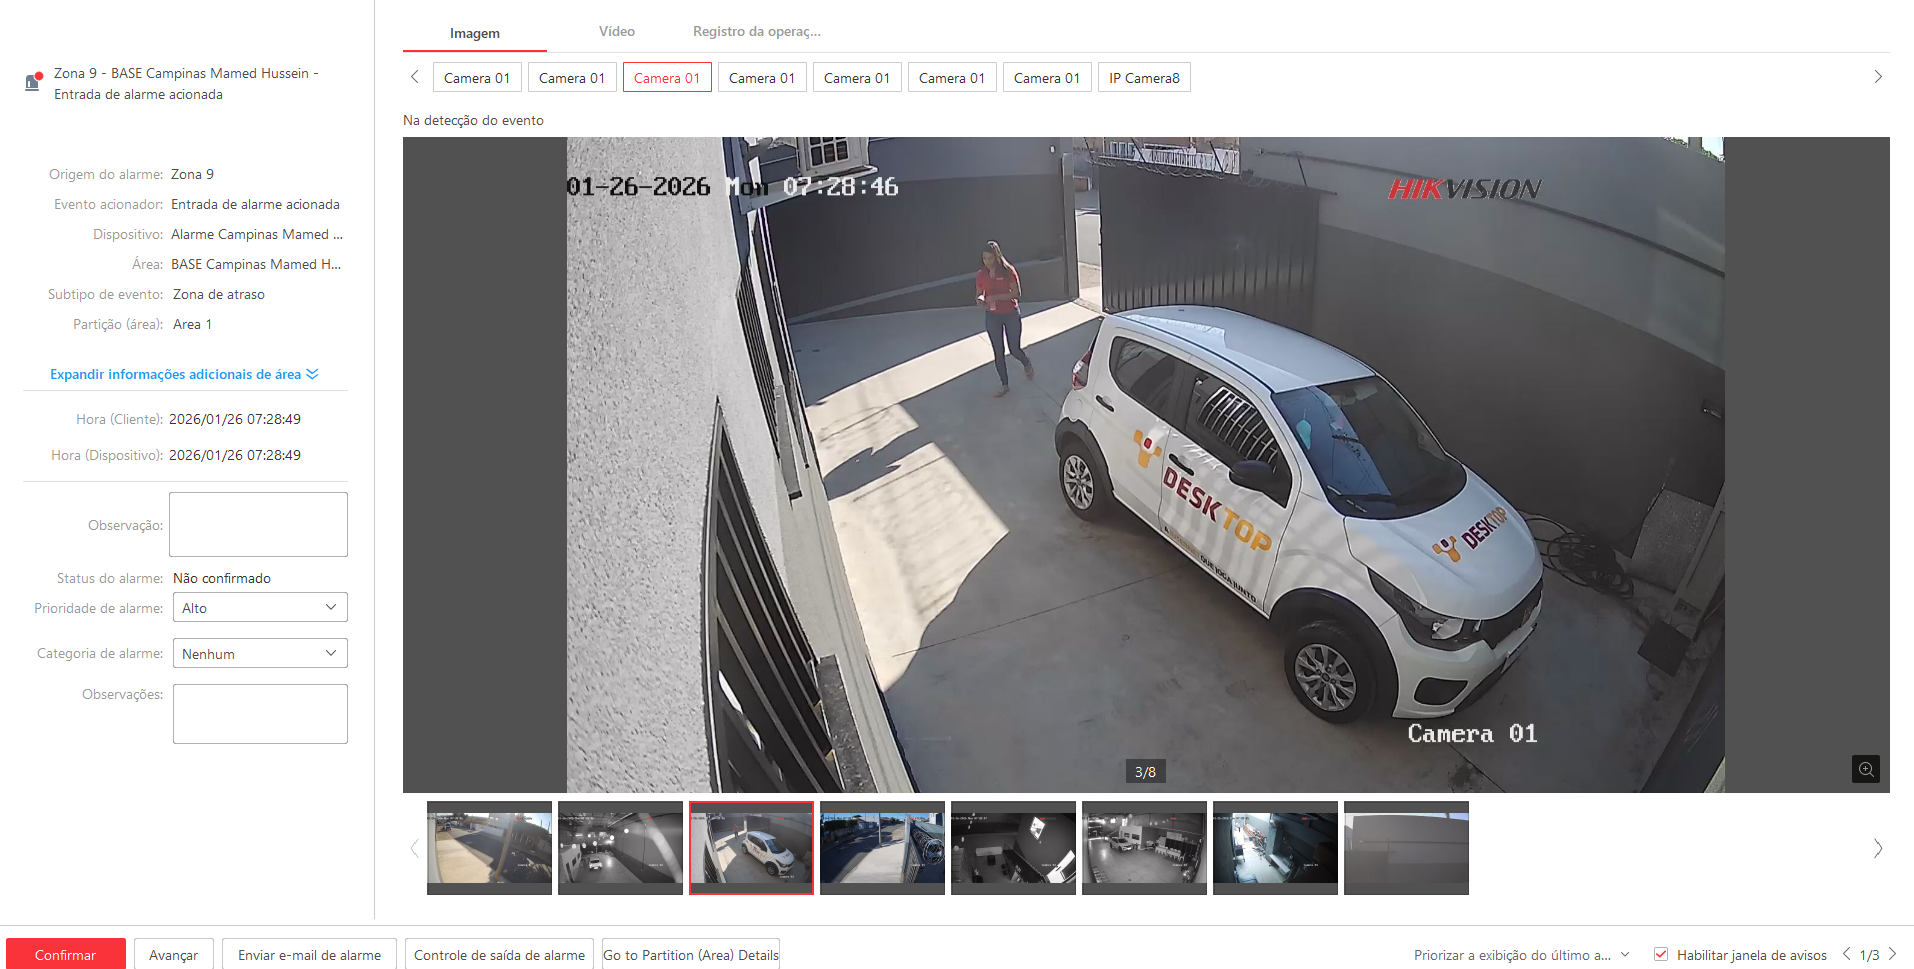Click the Observação text field
This screenshot has width=1914, height=969.
coord(258,524)
